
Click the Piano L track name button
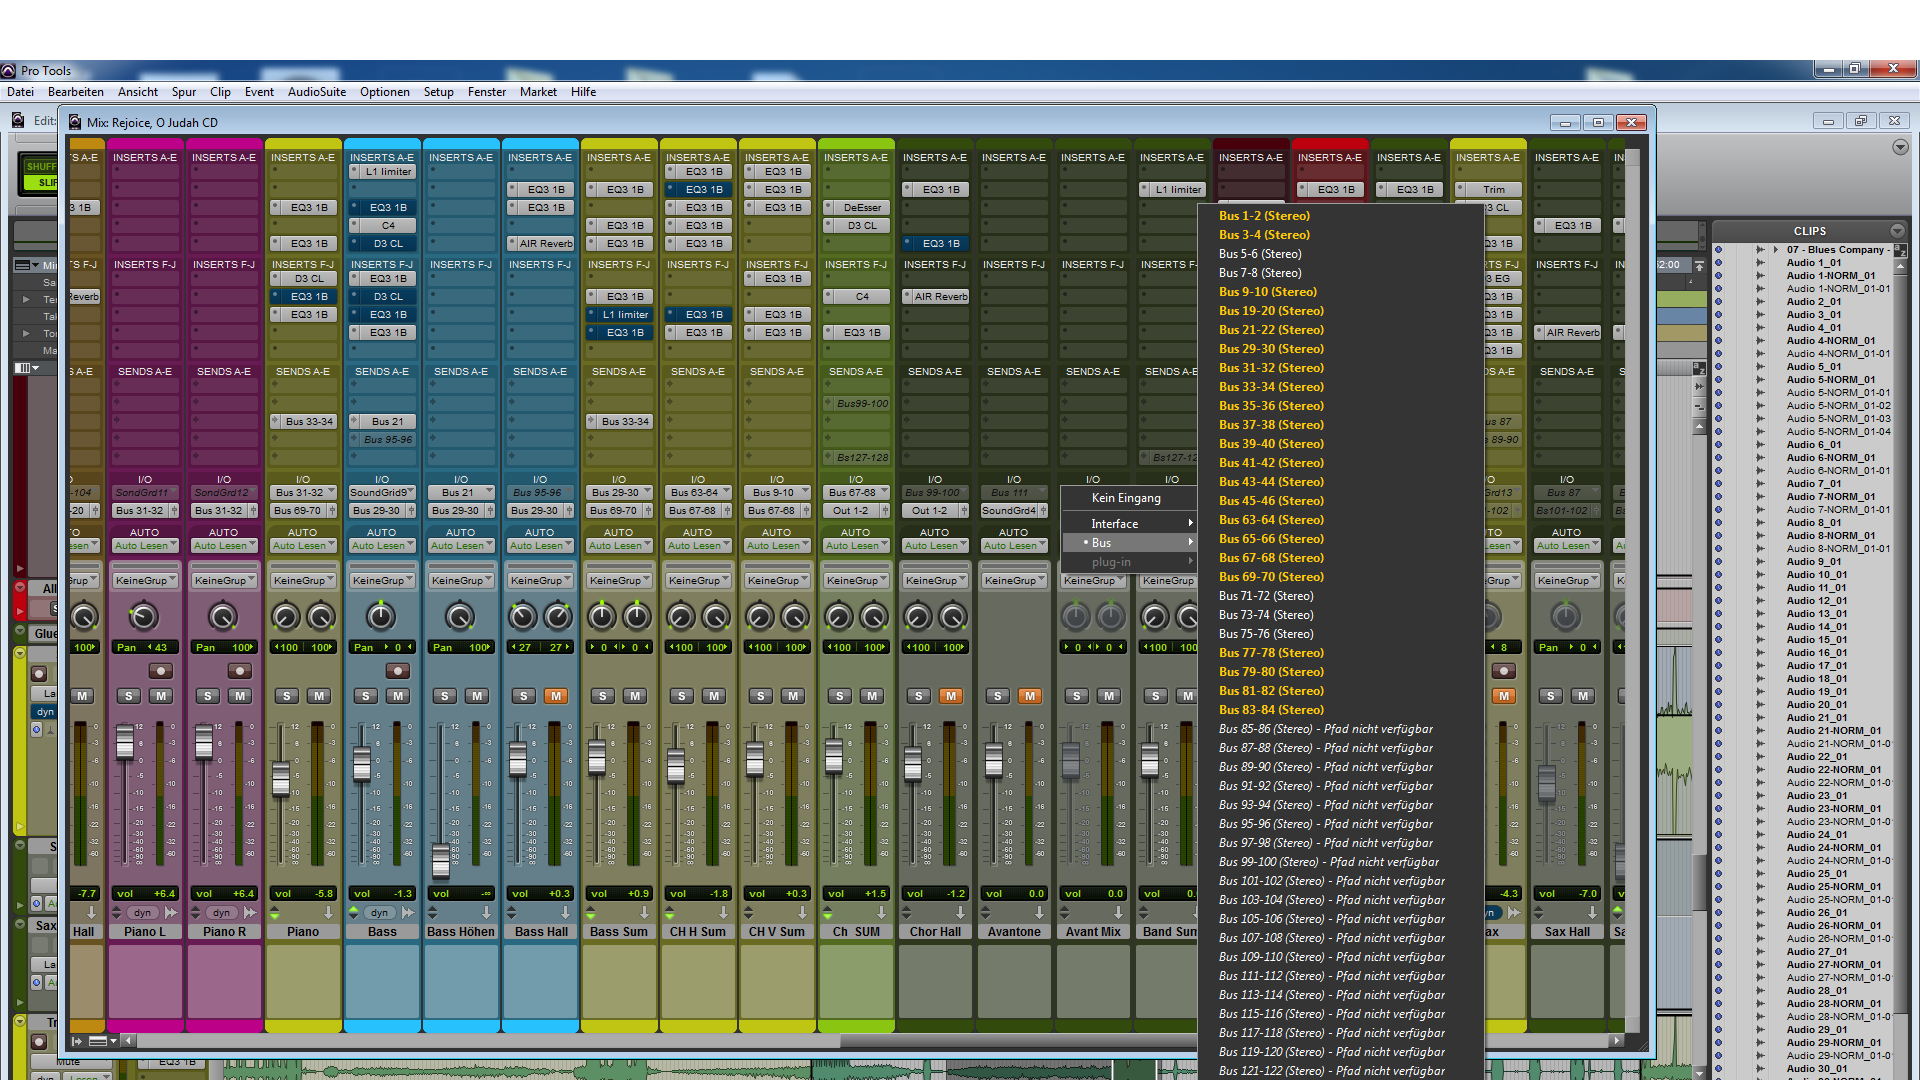pyautogui.click(x=145, y=932)
